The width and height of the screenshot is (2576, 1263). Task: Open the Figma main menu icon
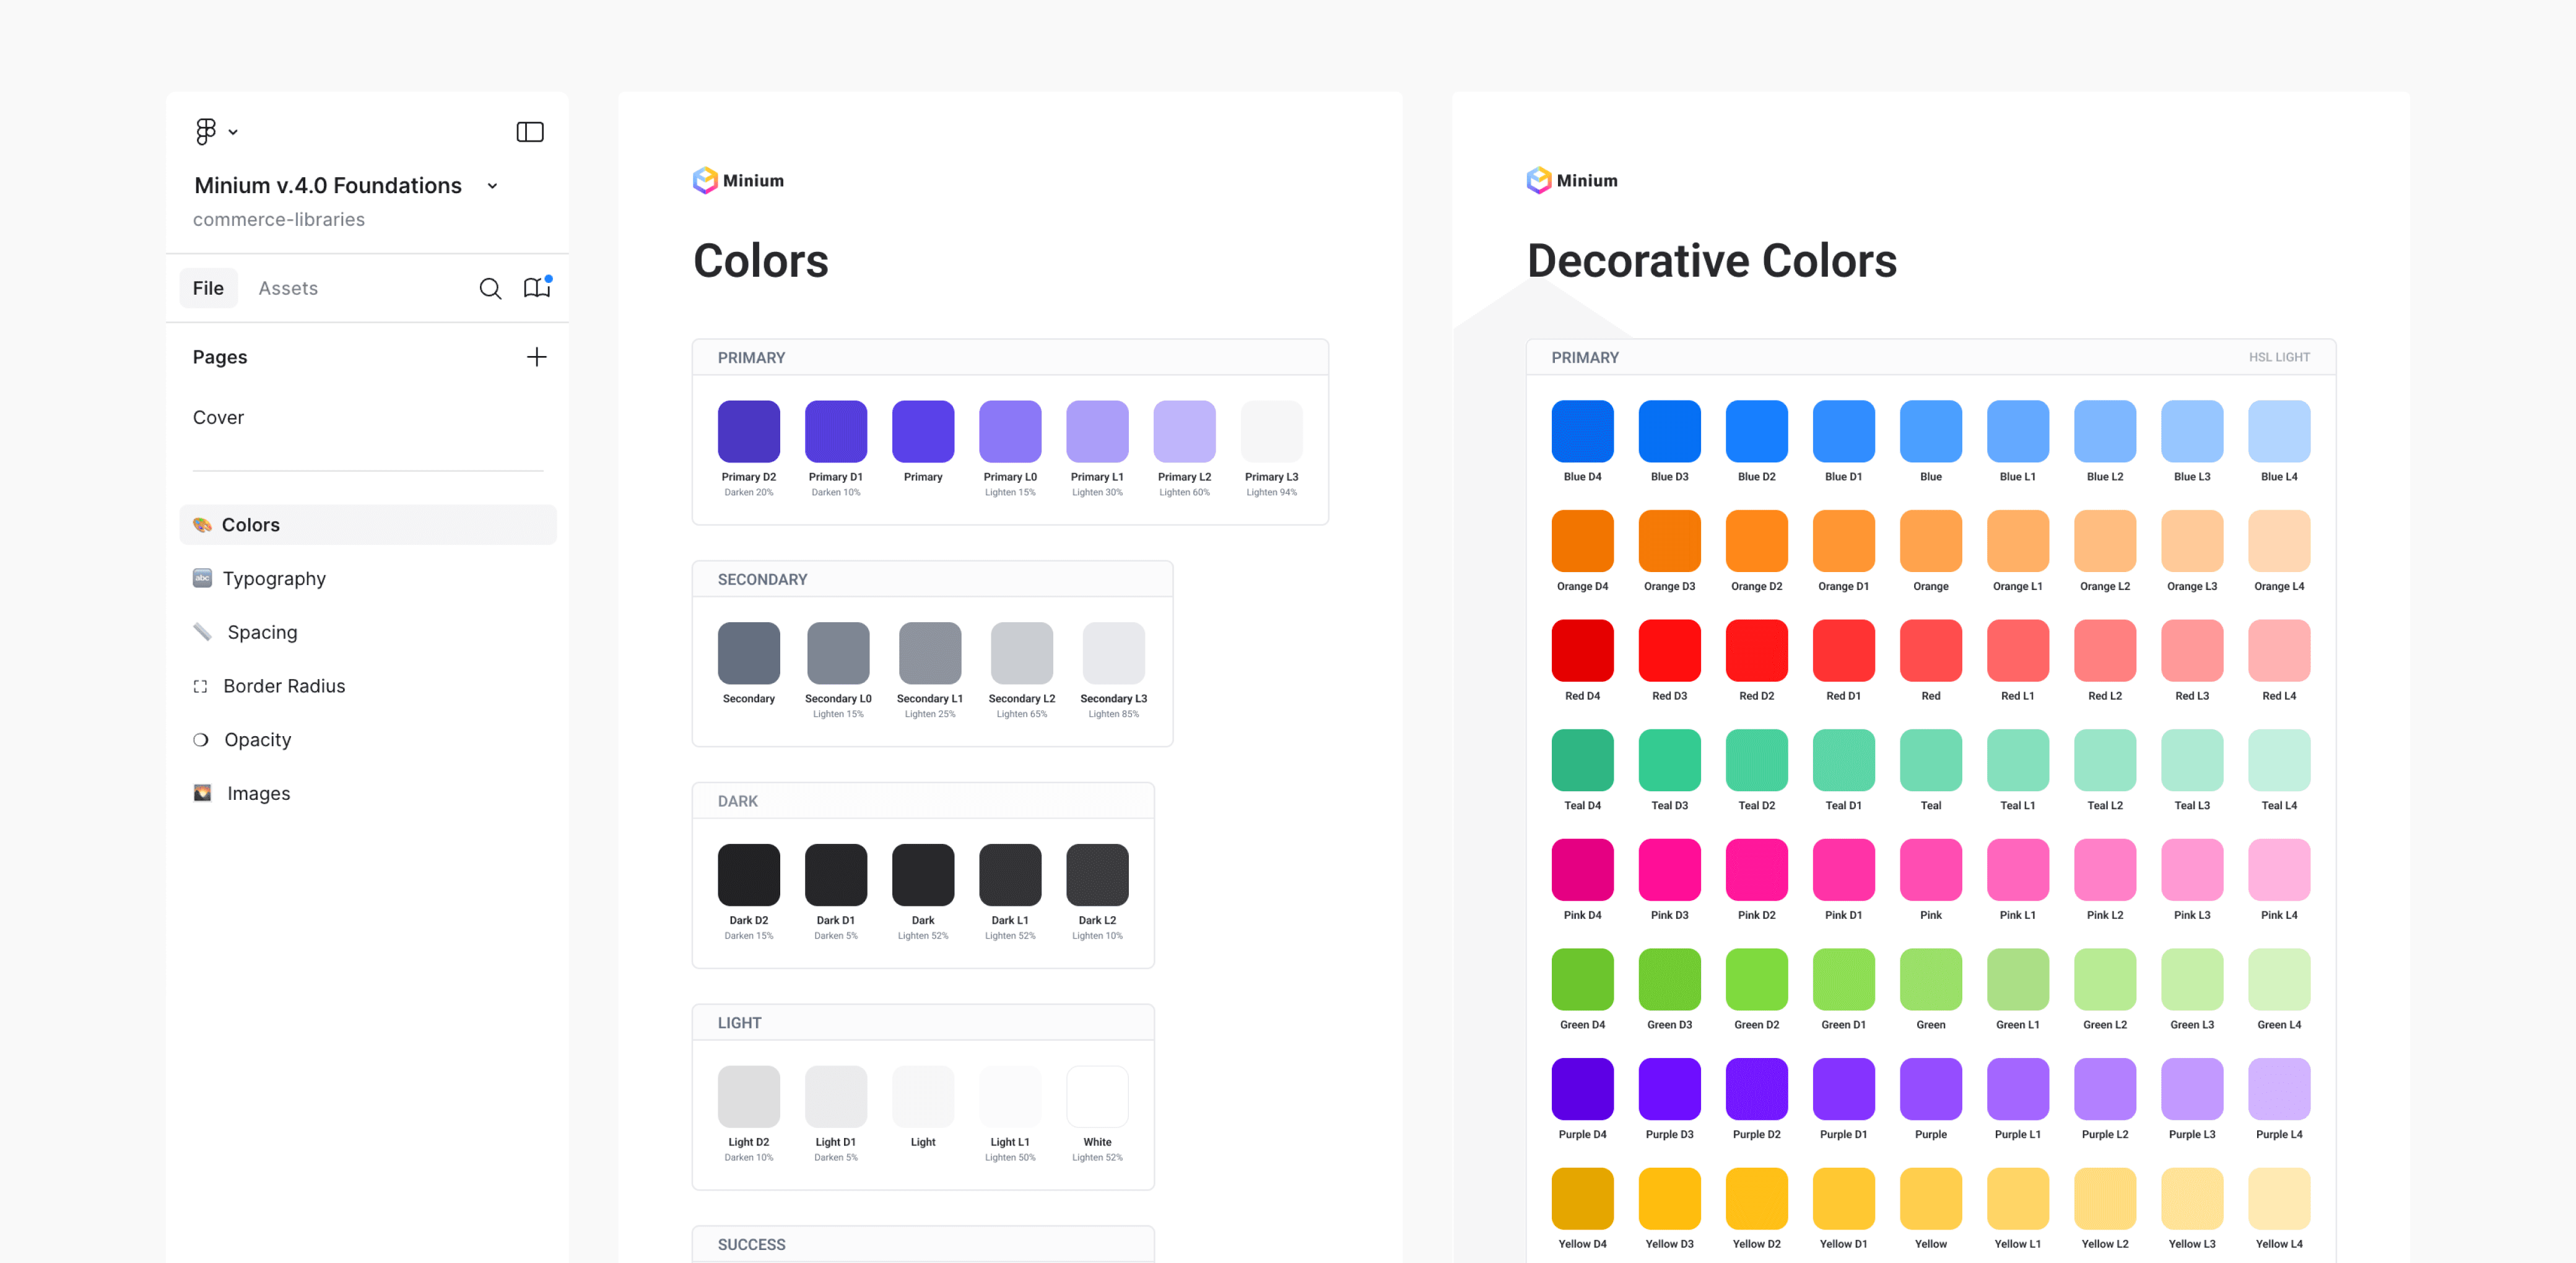205,131
